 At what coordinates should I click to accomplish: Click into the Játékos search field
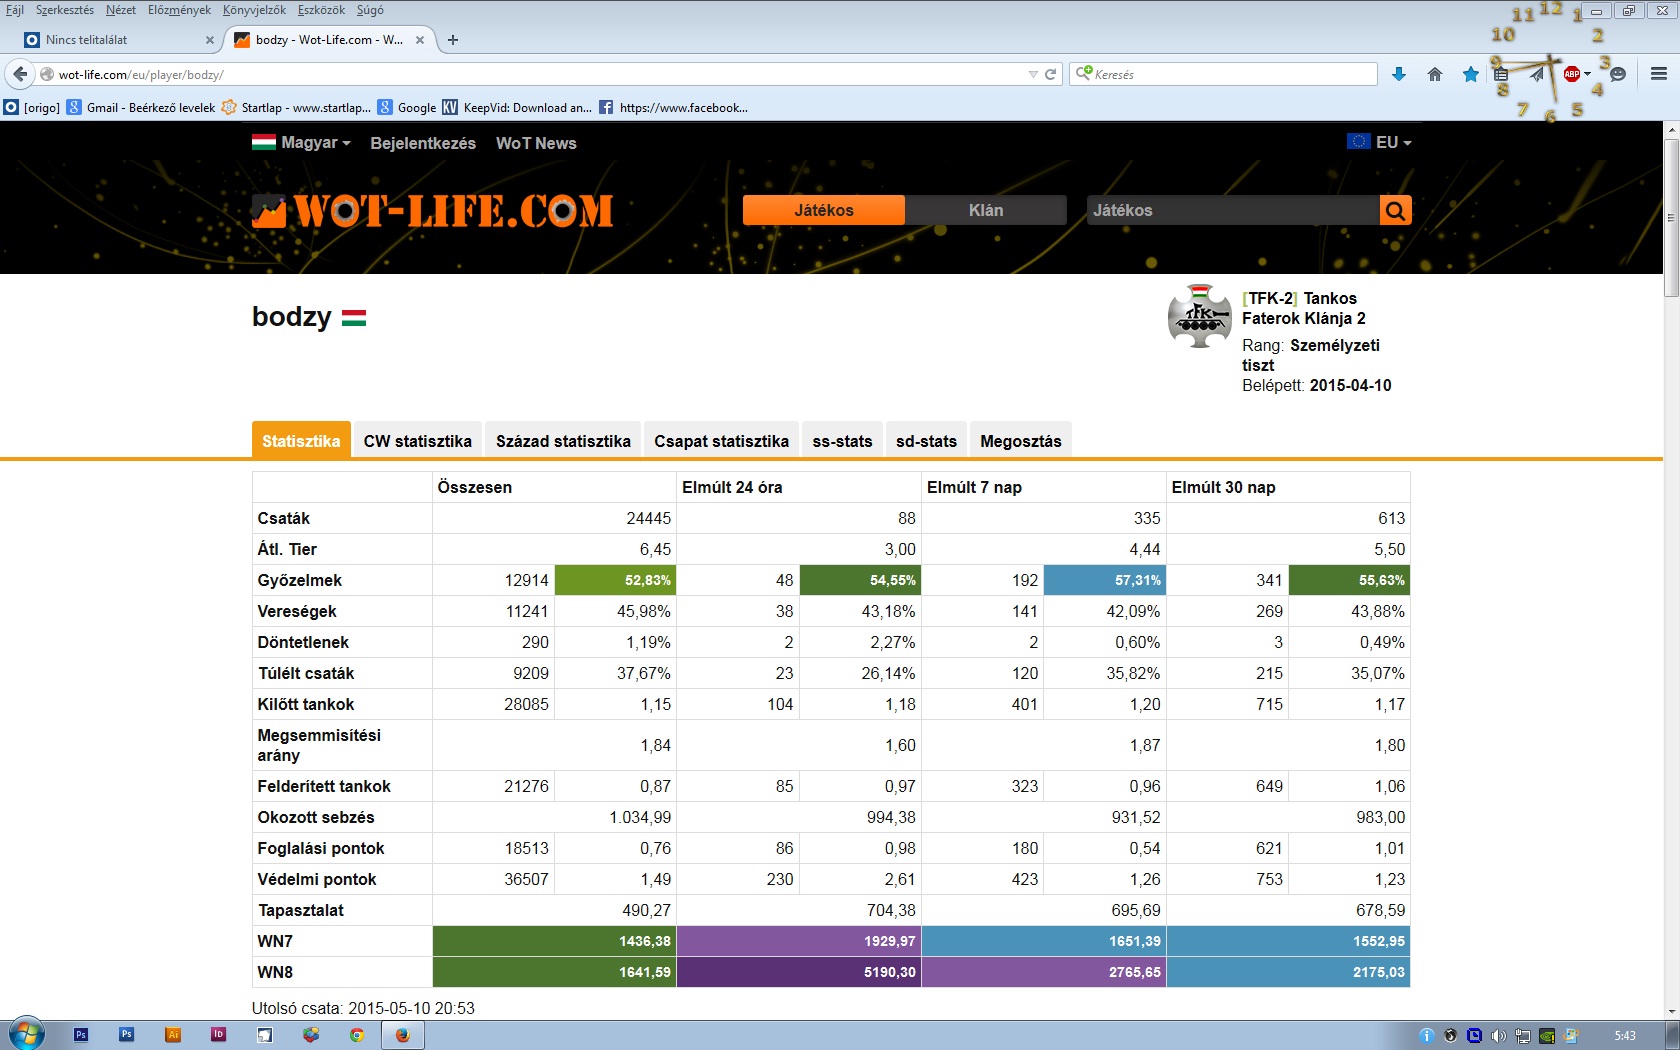(x=1232, y=210)
